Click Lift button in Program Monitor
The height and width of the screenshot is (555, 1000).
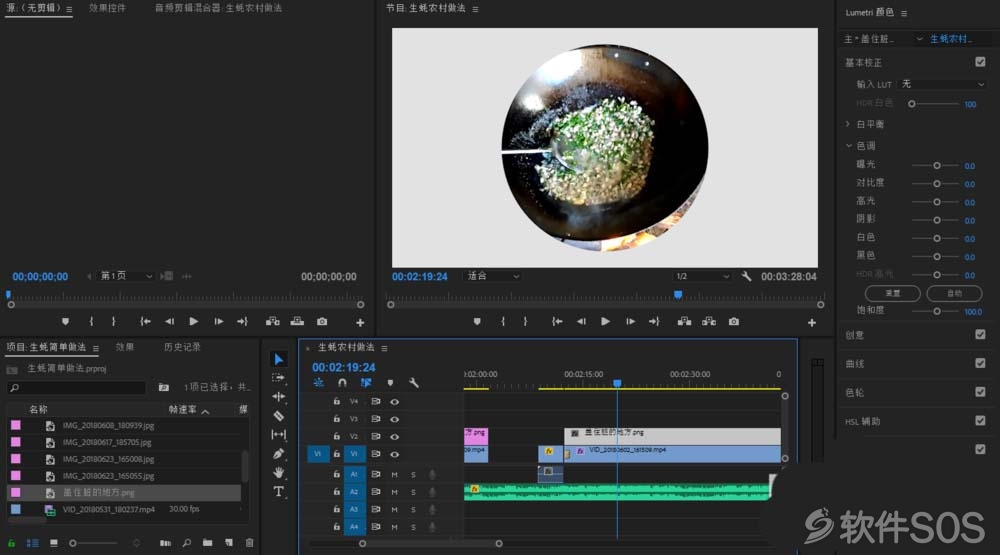point(684,322)
